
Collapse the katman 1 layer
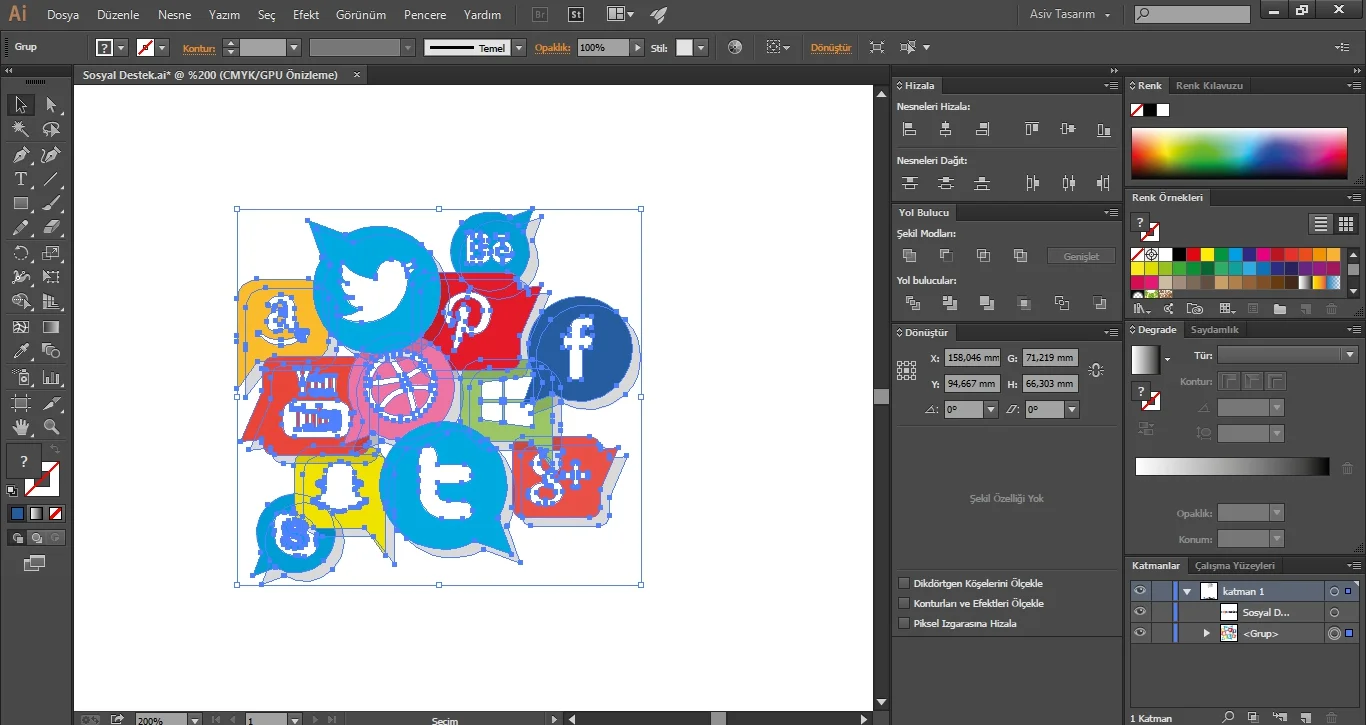(1187, 591)
